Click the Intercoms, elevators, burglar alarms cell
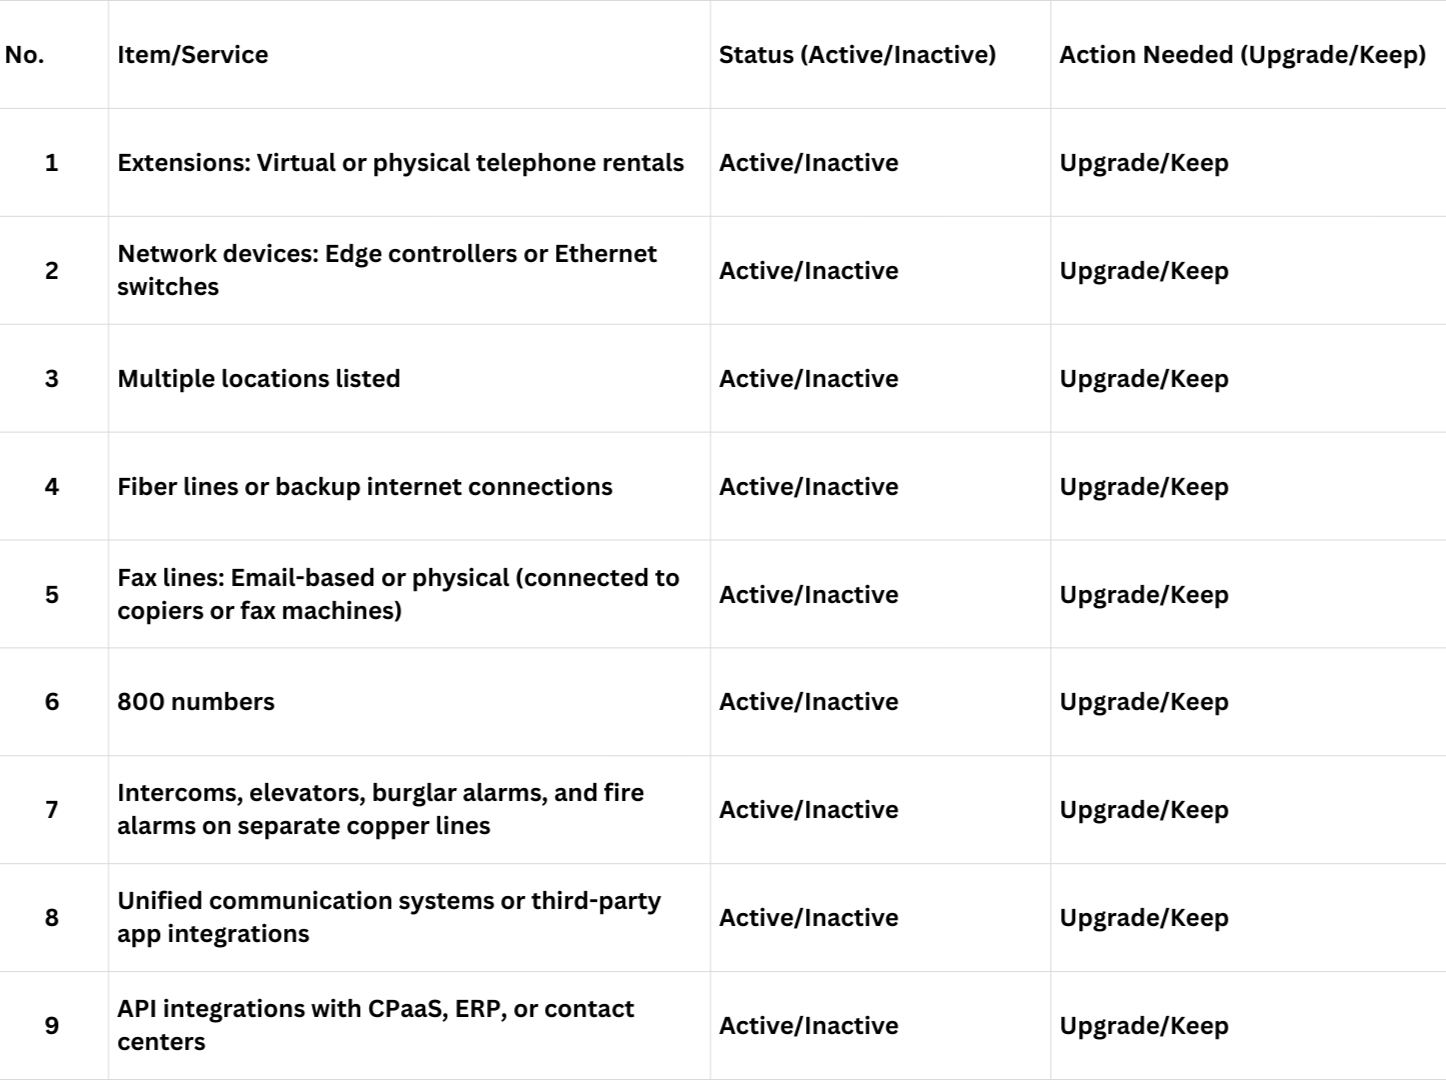The image size is (1446, 1080). click(380, 809)
